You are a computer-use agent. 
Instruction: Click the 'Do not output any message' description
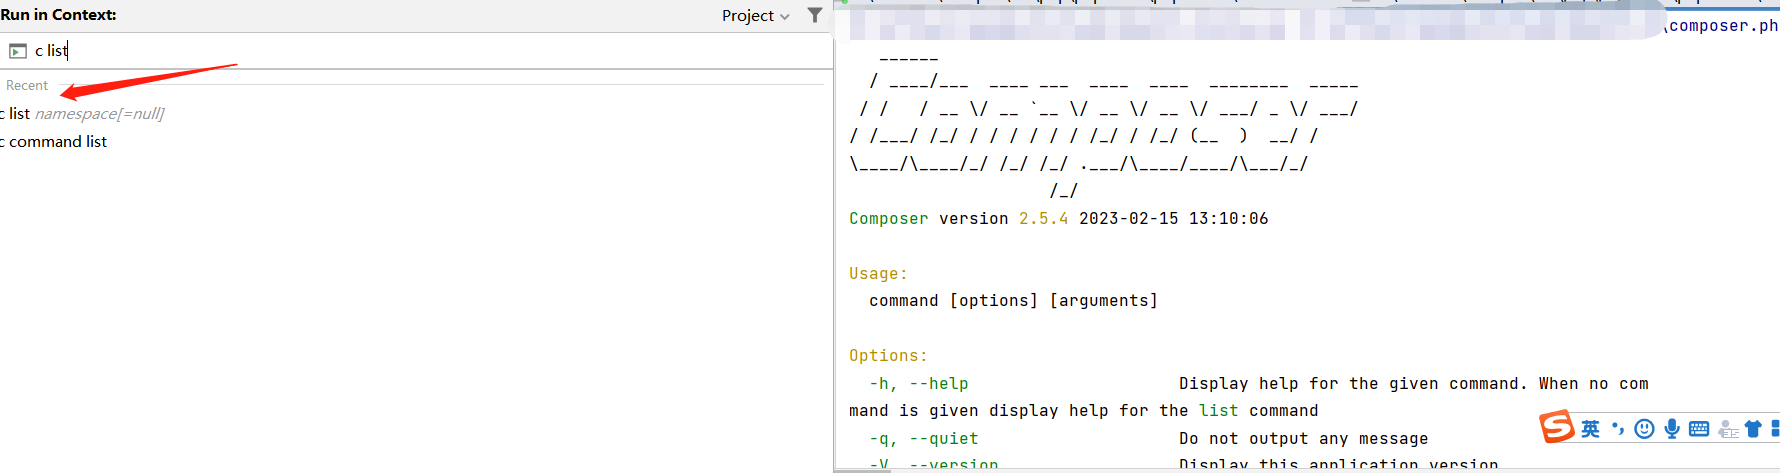coord(1303,439)
